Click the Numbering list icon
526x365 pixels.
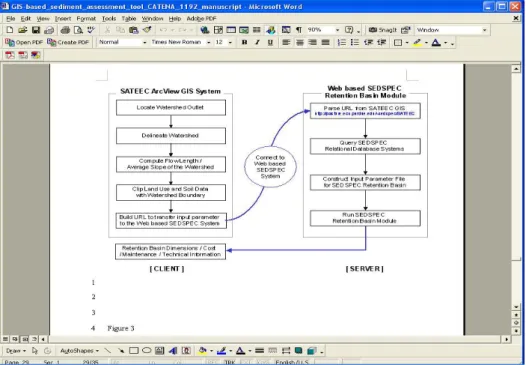coord(341,43)
